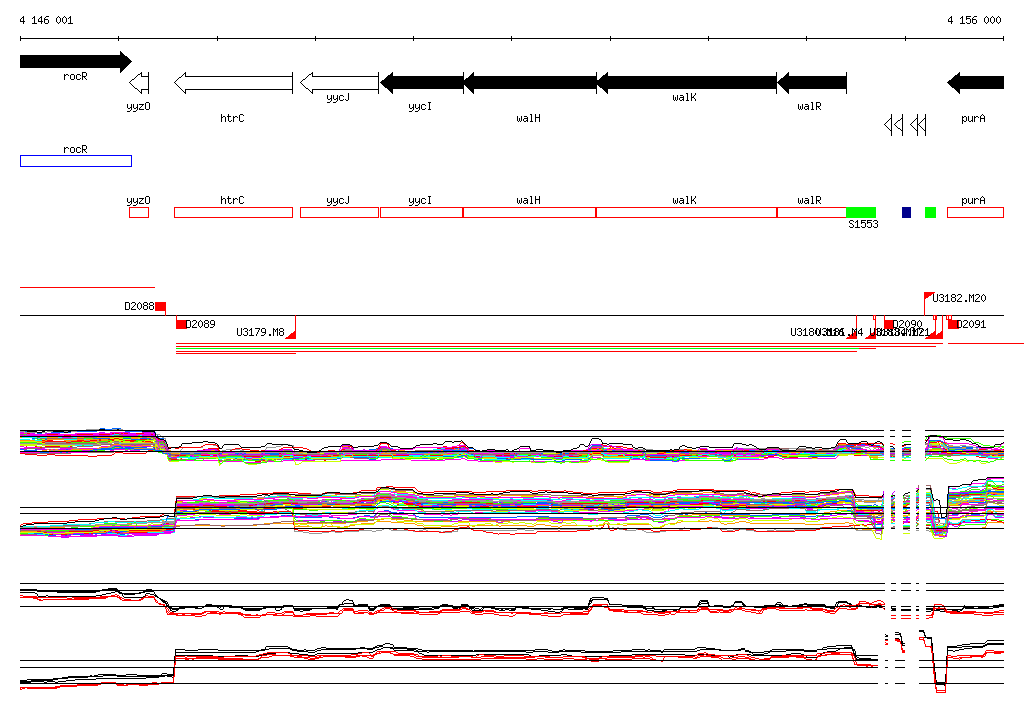Image resolution: width=1024 pixels, height=714 pixels.
Task: Select the D2089 red marker square
Action: tap(182, 324)
